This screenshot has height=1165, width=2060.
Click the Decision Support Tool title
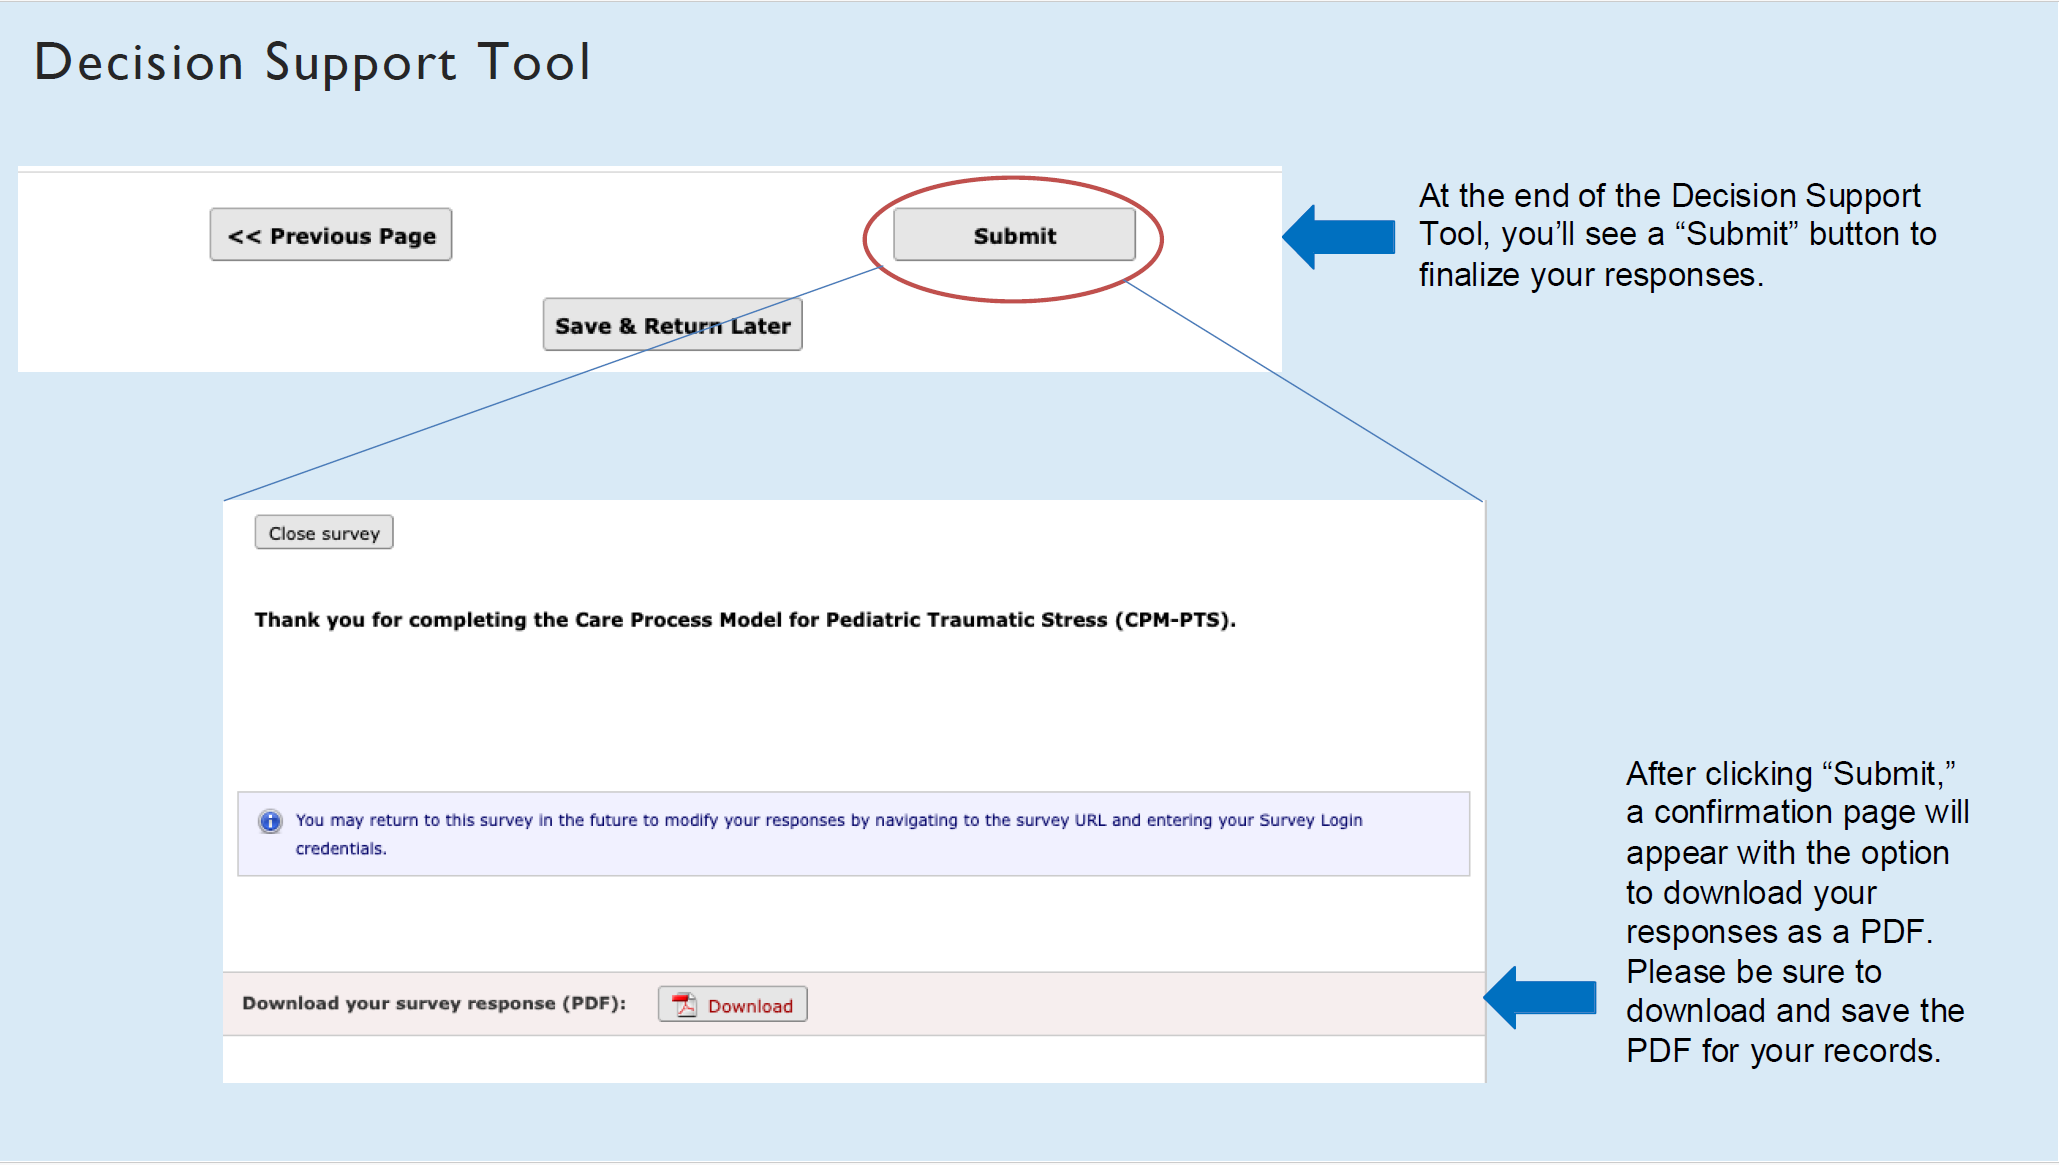312,62
